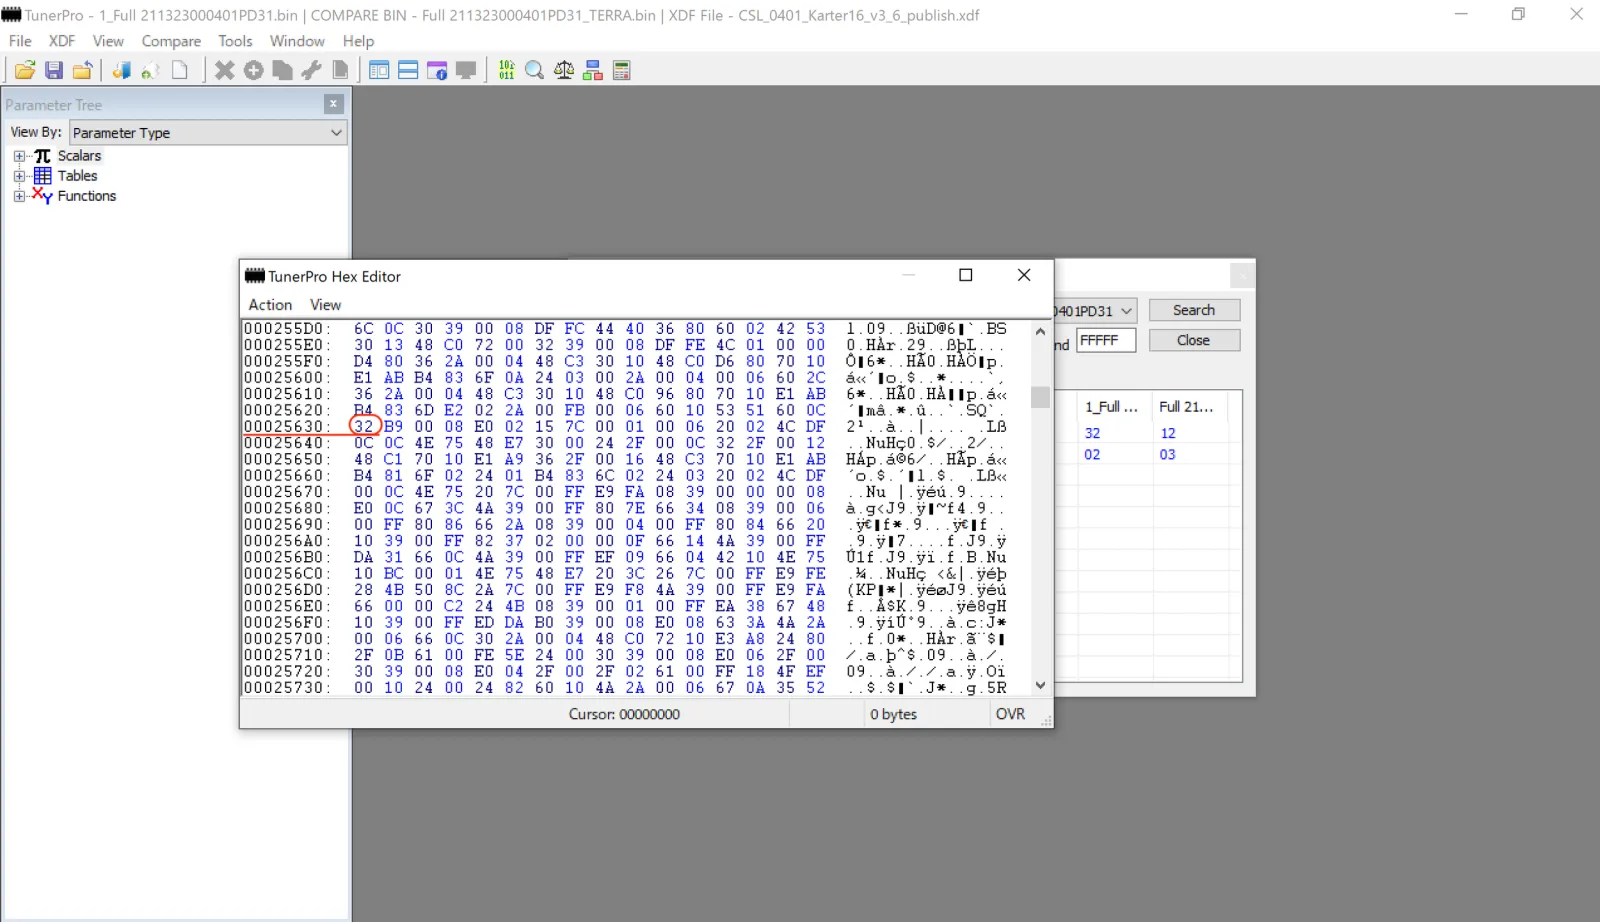Open the Tools menu
The image size is (1600, 922).
pyautogui.click(x=235, y=41)
